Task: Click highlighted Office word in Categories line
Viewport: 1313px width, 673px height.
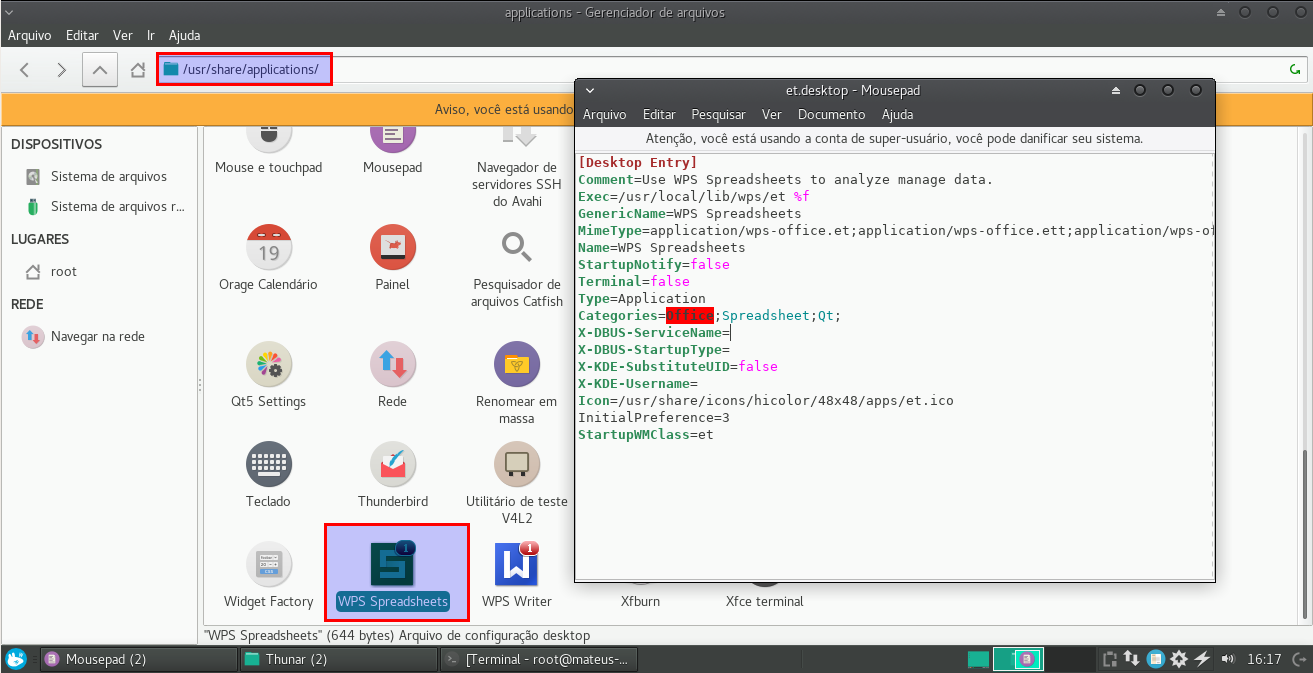Action: point(690,316)
